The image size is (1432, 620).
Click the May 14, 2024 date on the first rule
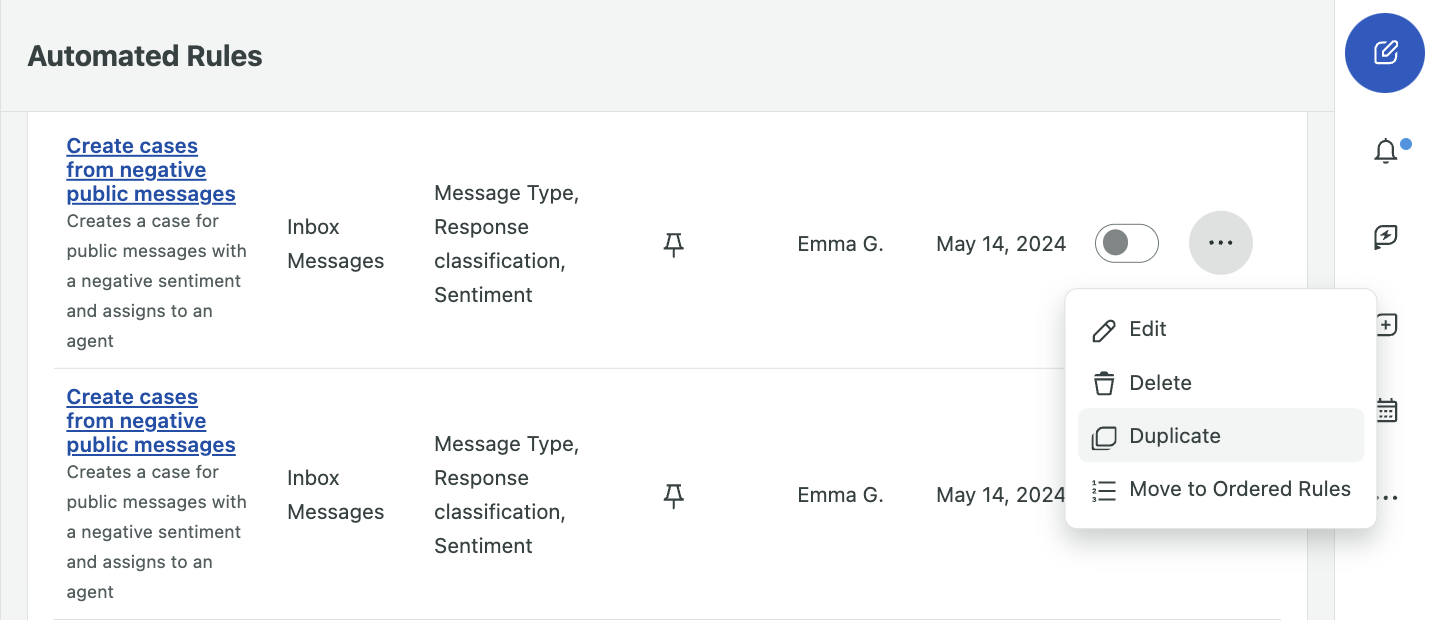pyautogui.click(x=1000, y=243)
